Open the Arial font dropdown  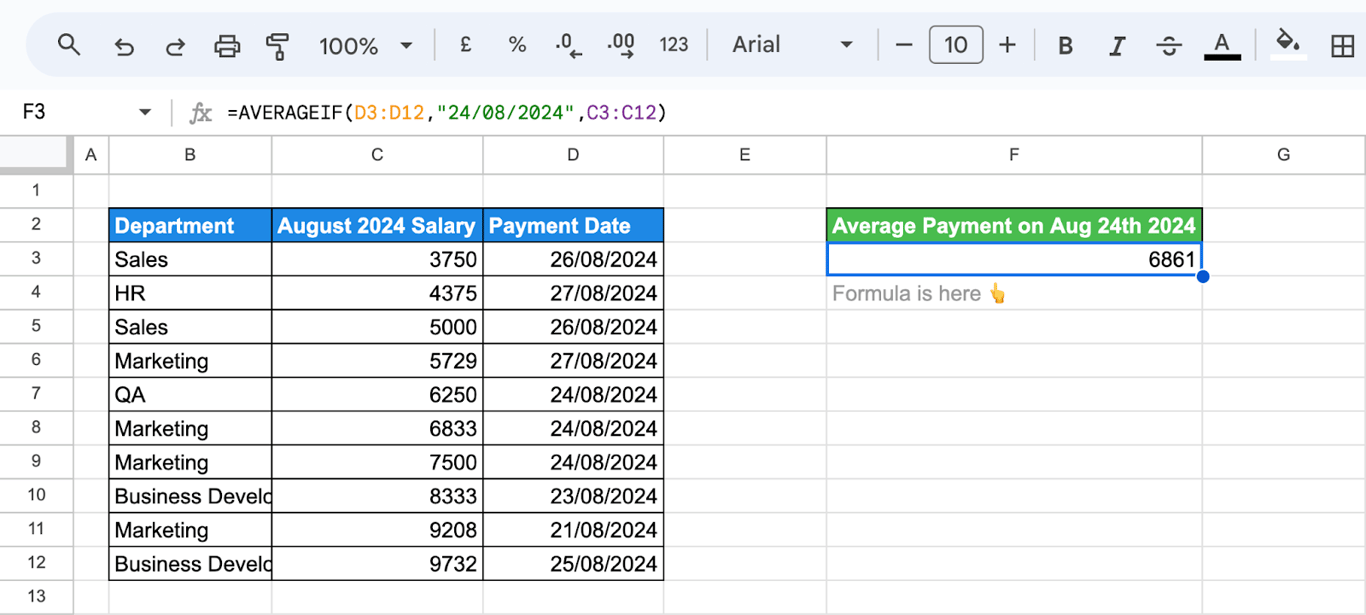792,45
